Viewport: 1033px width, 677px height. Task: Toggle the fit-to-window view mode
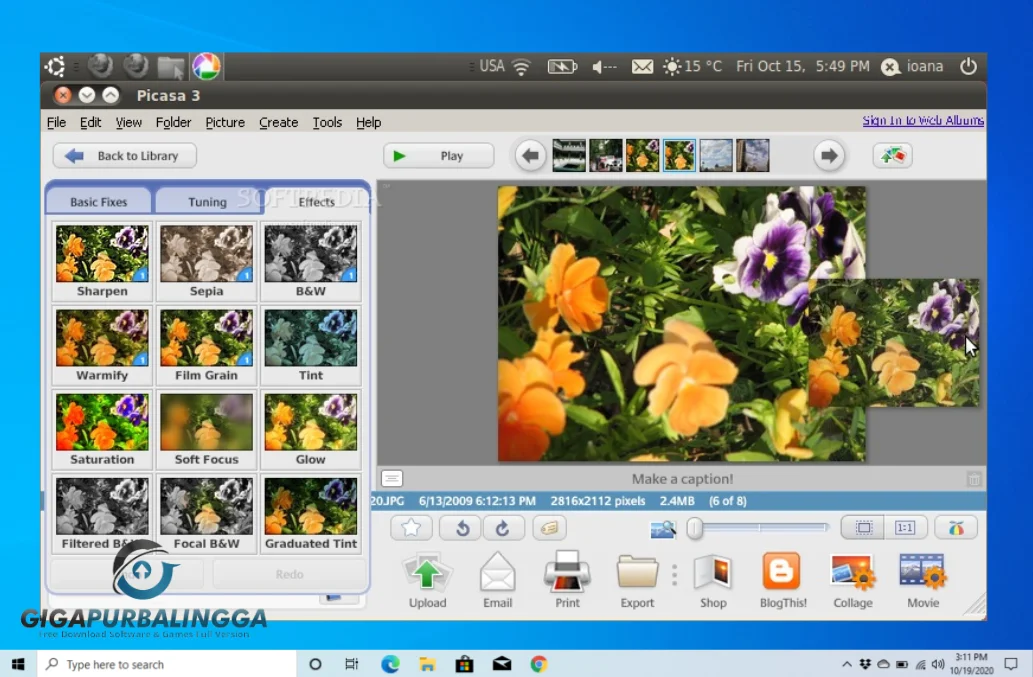point(862,526)
